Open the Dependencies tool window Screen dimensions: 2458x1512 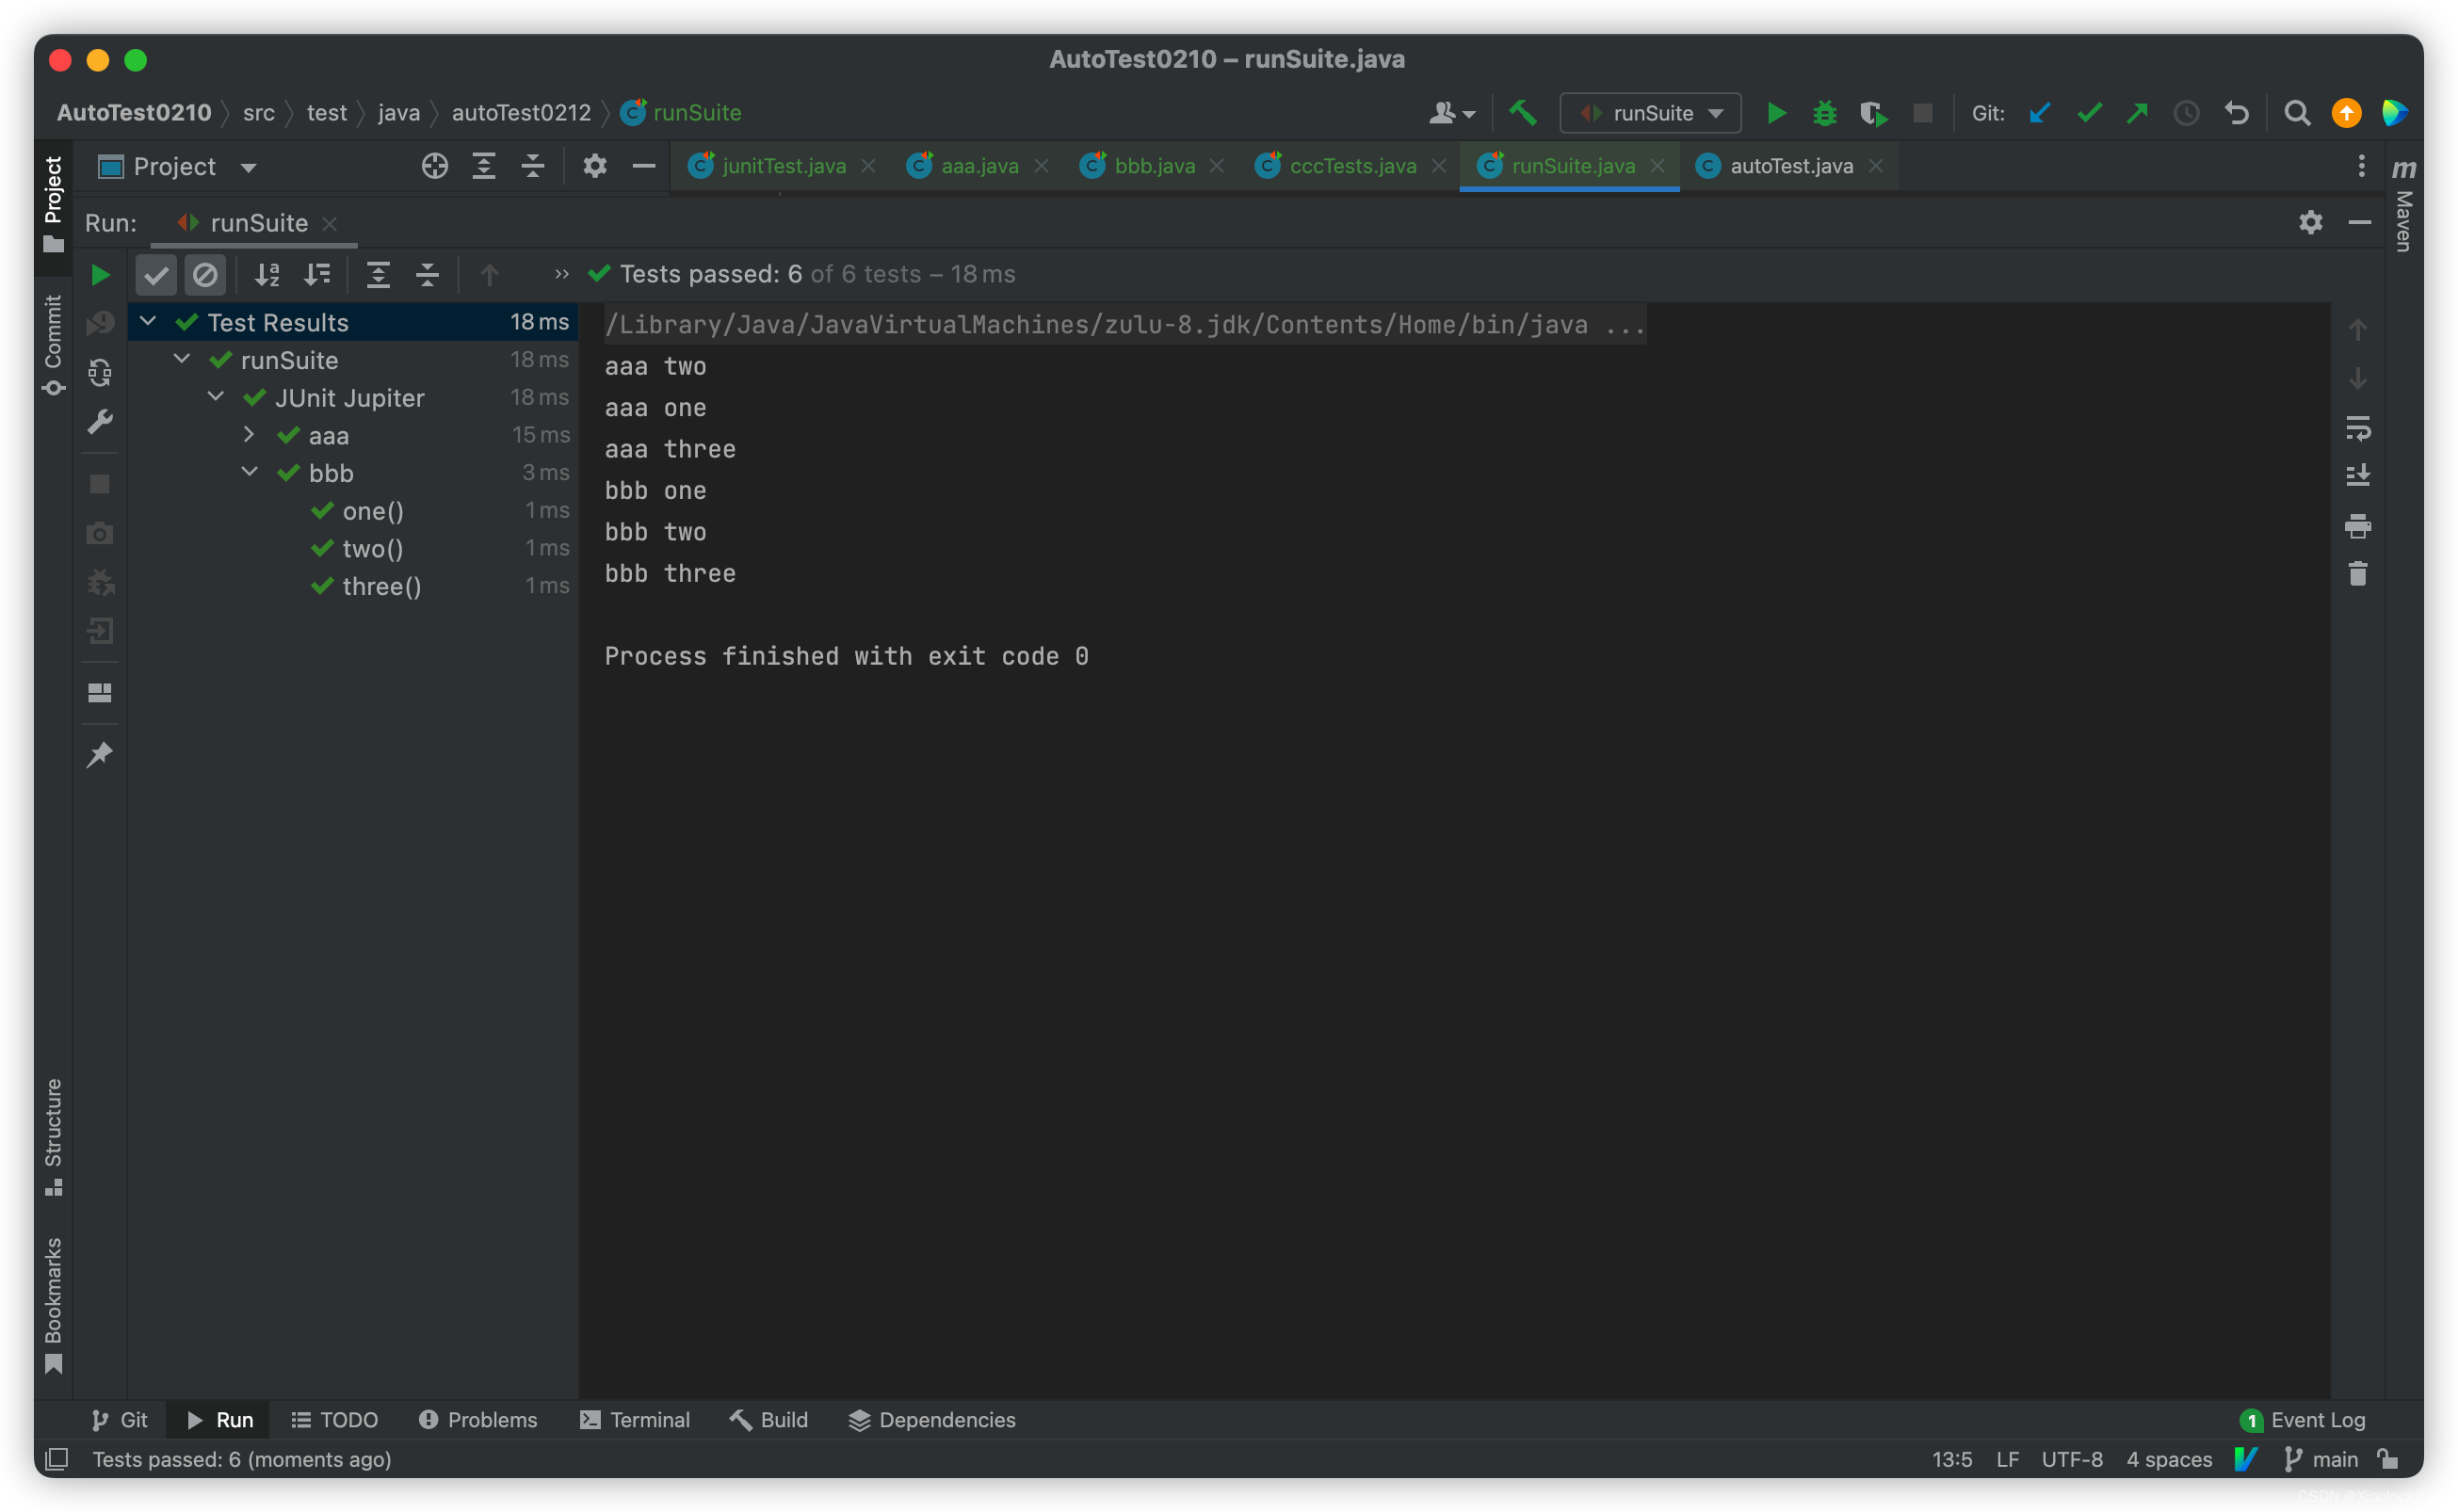pos(932,1420)
